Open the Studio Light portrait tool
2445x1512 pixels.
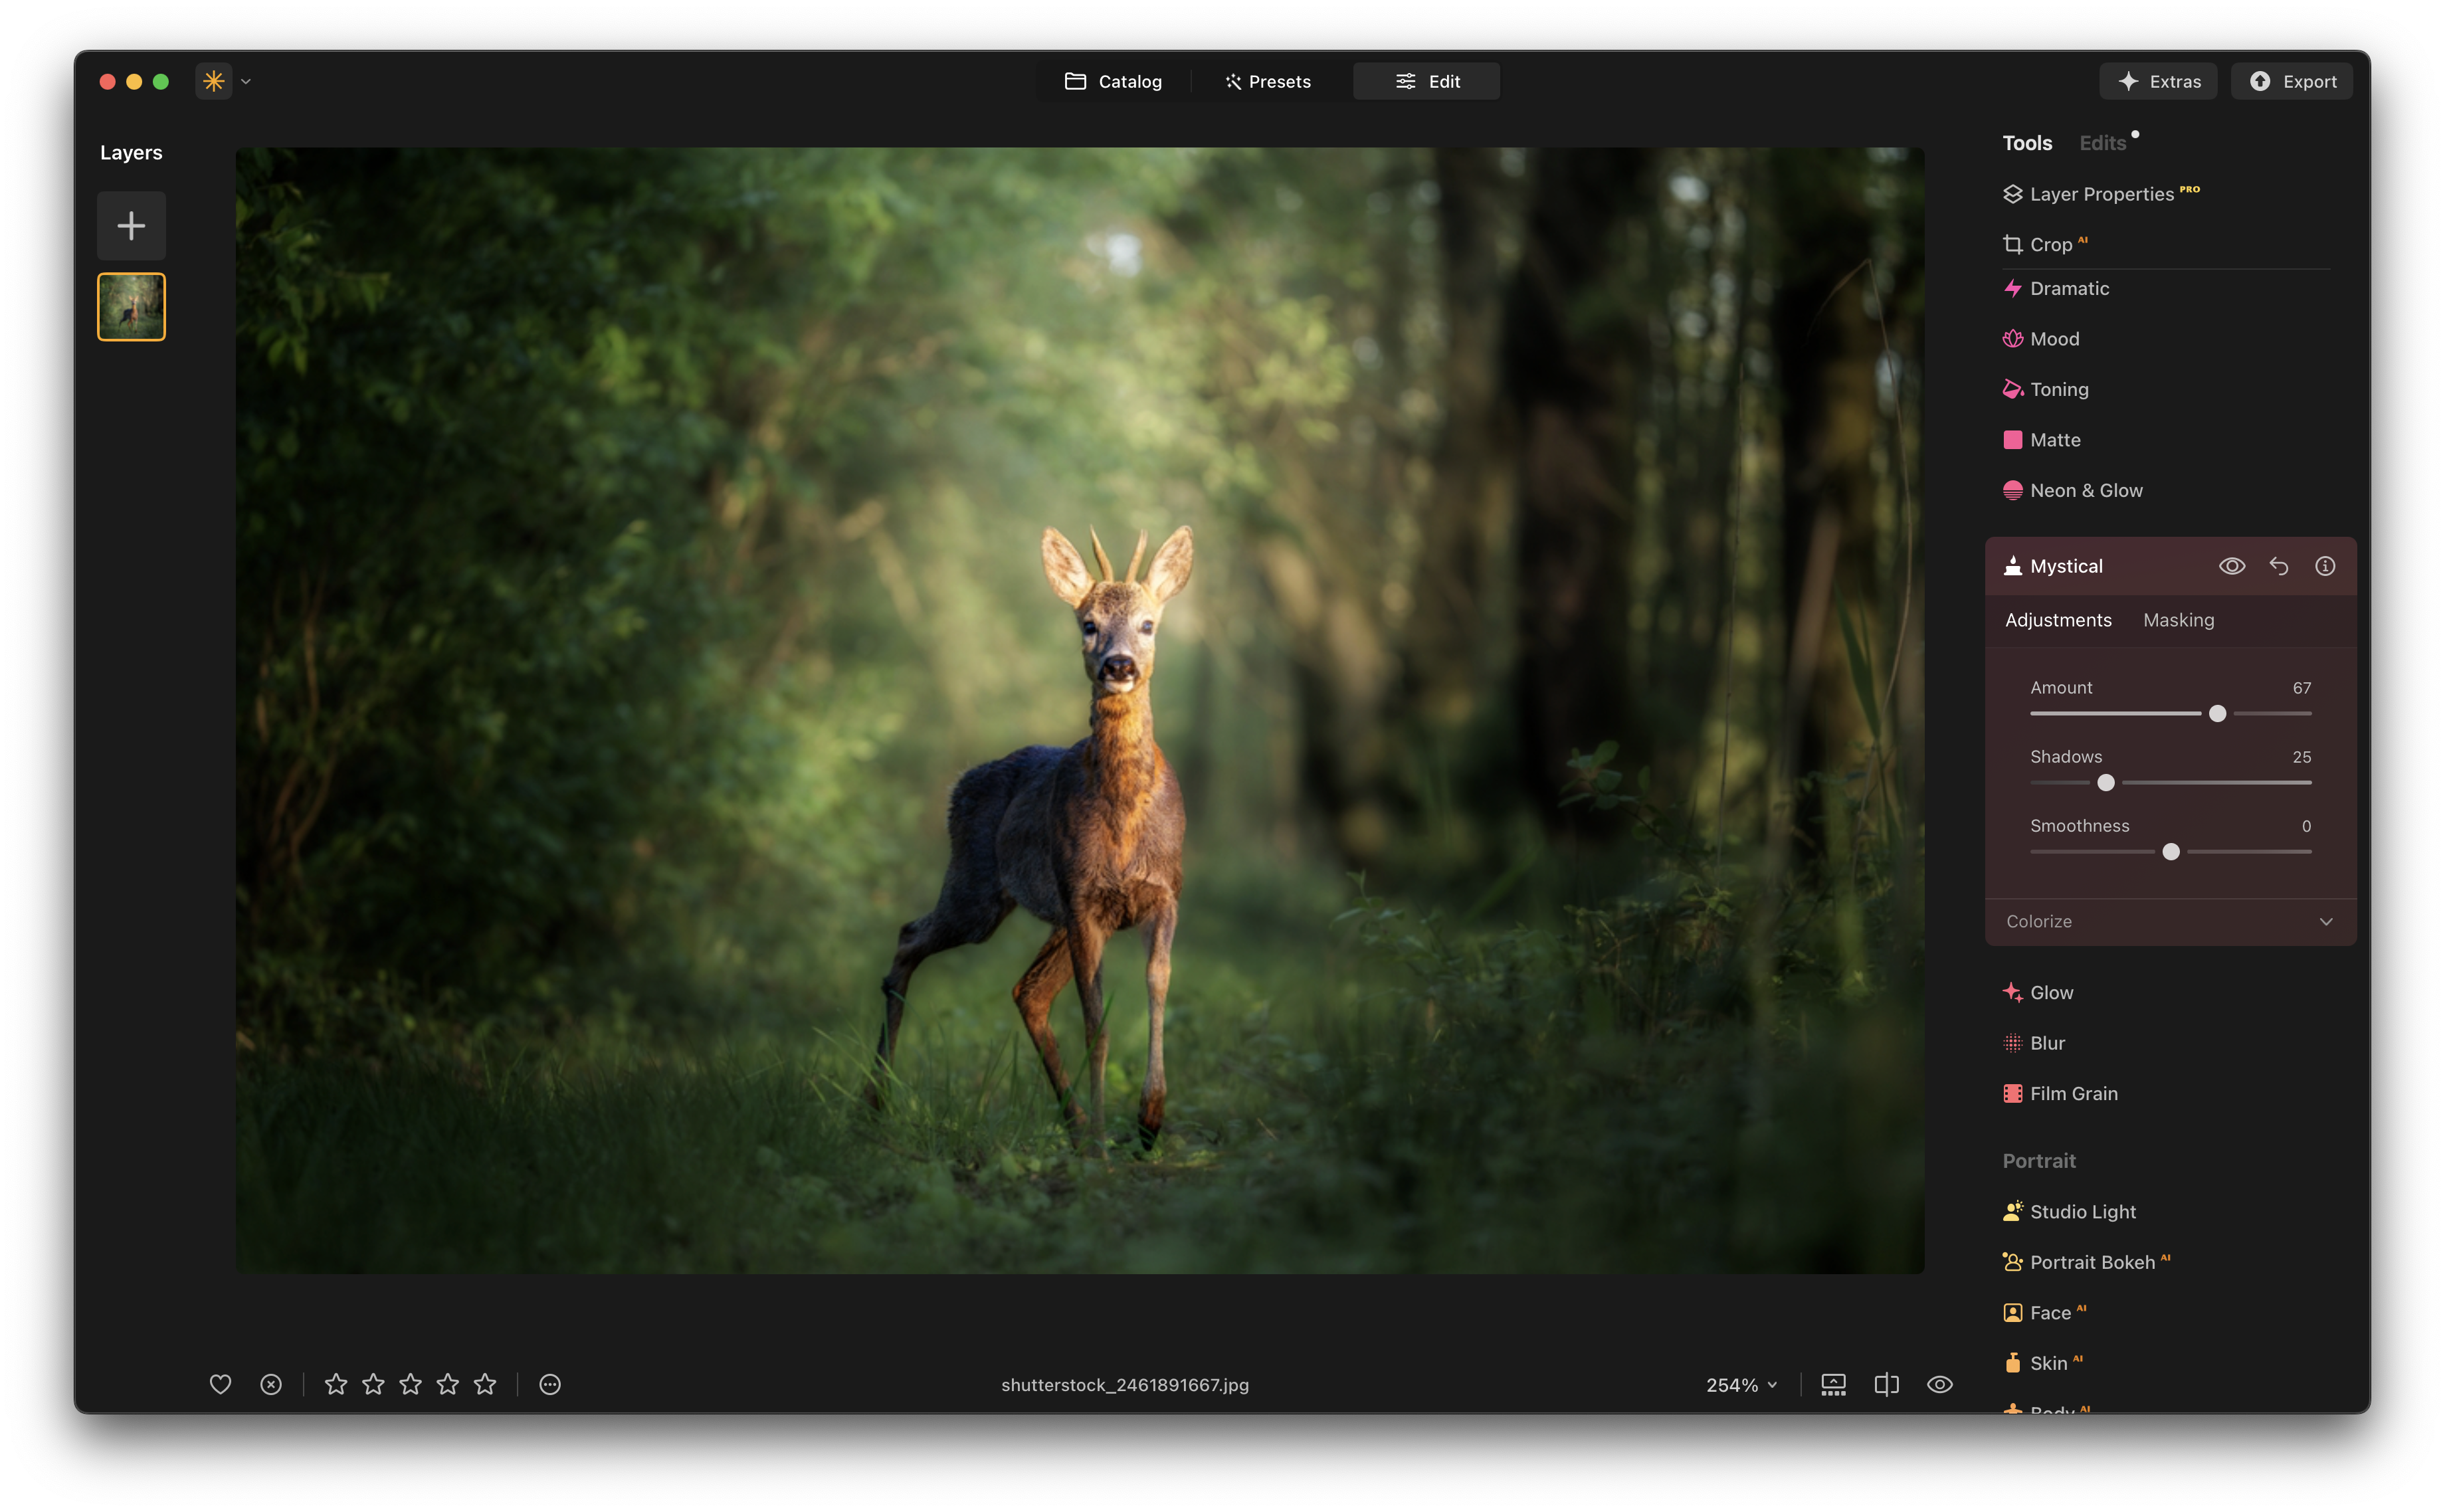point(2082,1211)
